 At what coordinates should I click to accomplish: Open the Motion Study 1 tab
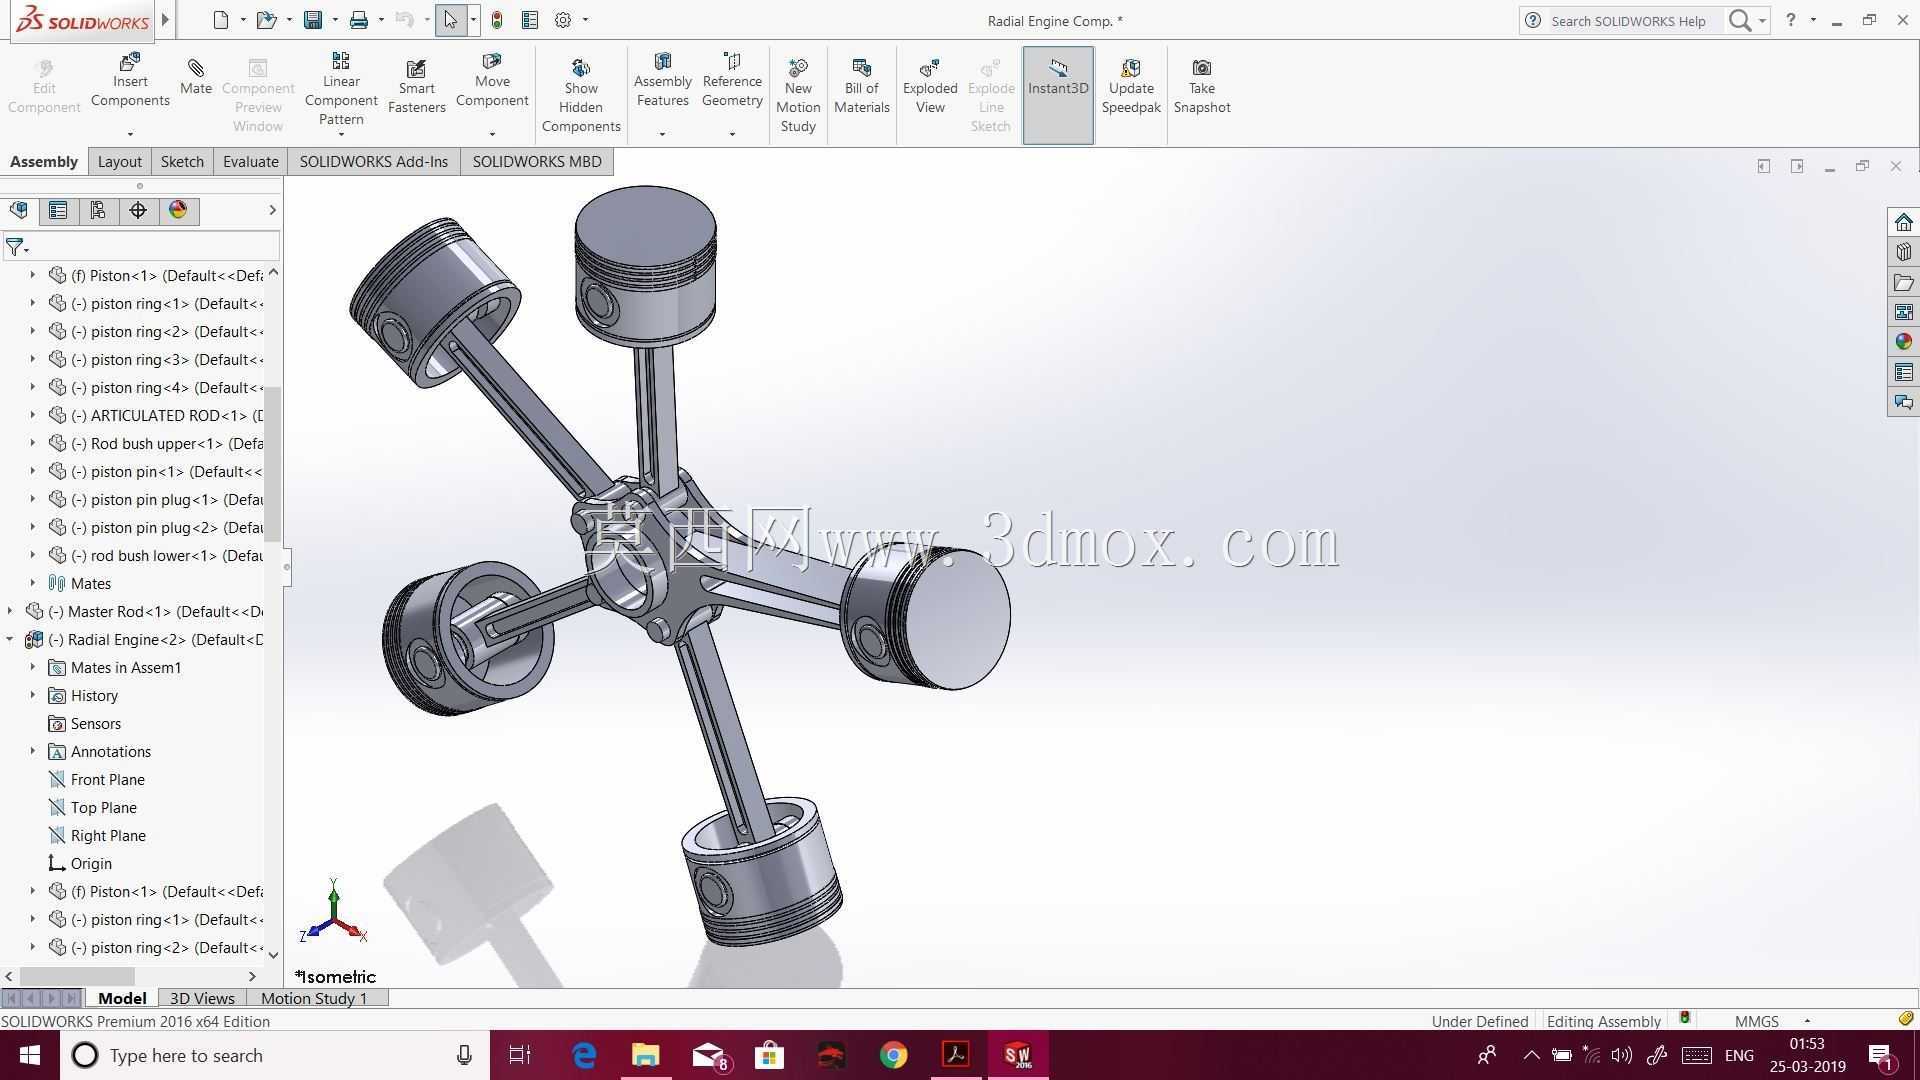(314, 998)
